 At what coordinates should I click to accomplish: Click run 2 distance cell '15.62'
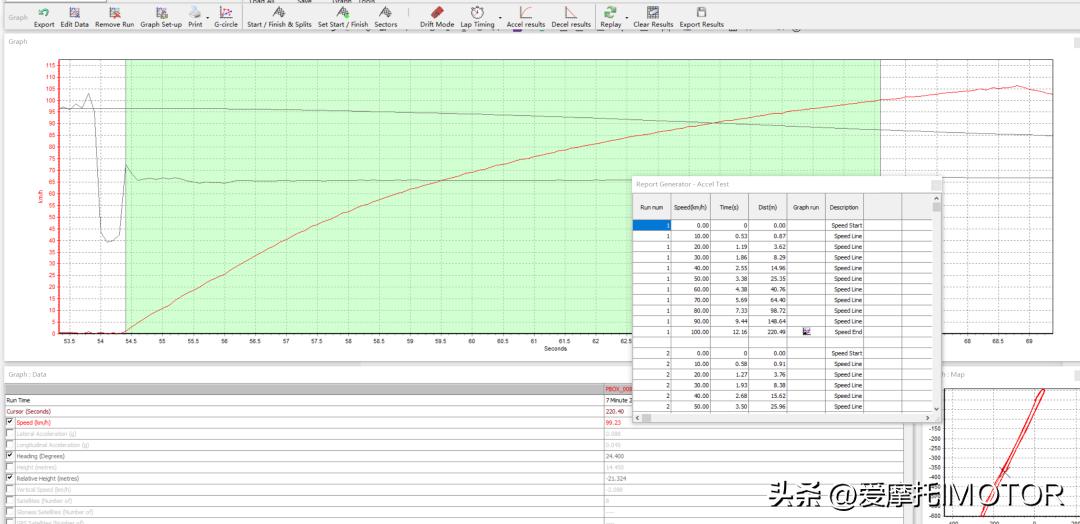click(767, 396)
